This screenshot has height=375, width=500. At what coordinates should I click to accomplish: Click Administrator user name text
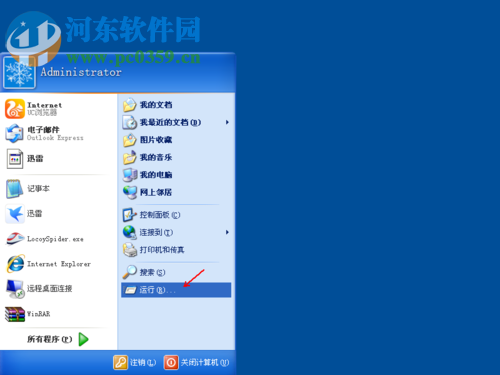tap(81, 72)
